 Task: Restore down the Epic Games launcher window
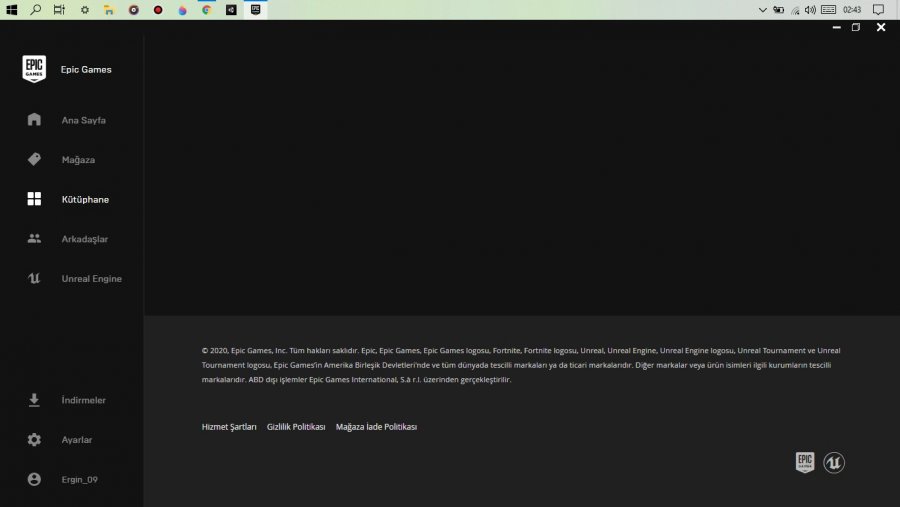pyautogui.click(x=856, y=27)
